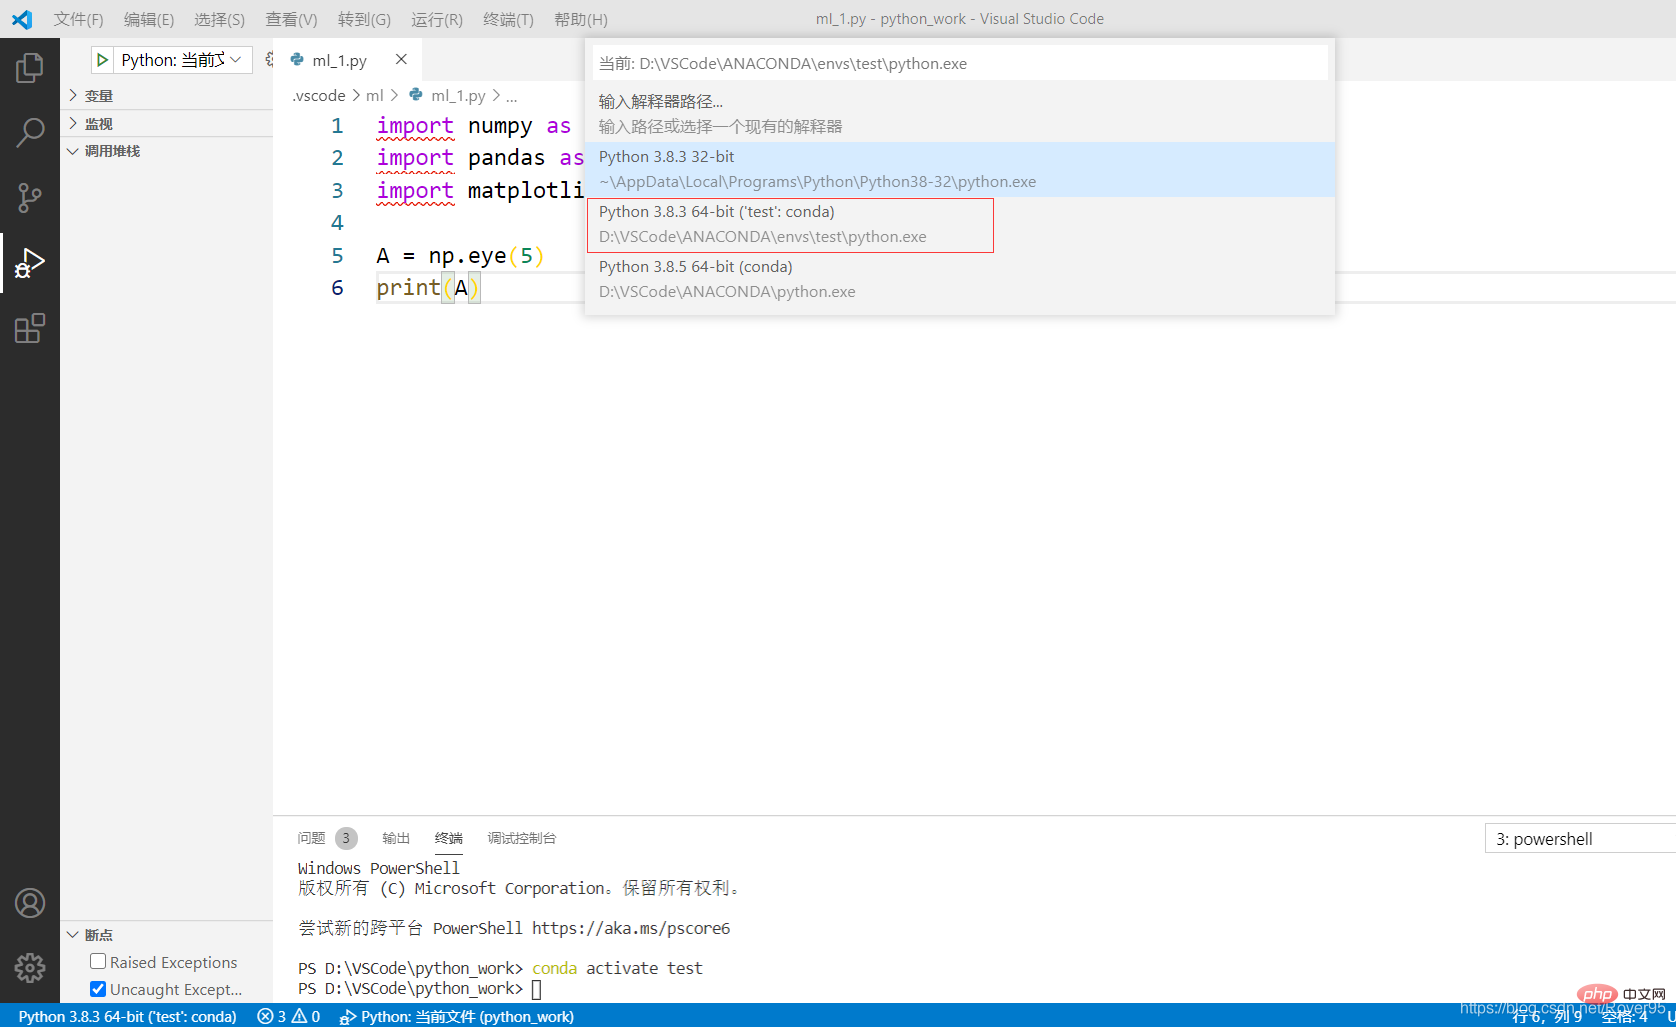Enable the Raised Exceptions checkbox
The width and height of the screenshot is (1676, 1027).
coord(98,961)
